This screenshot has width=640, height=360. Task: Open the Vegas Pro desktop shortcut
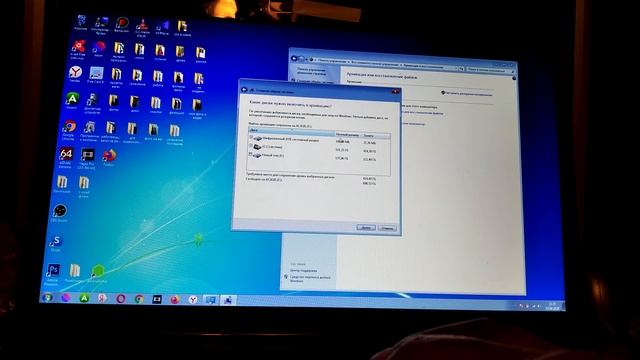[x=87, y=158]
